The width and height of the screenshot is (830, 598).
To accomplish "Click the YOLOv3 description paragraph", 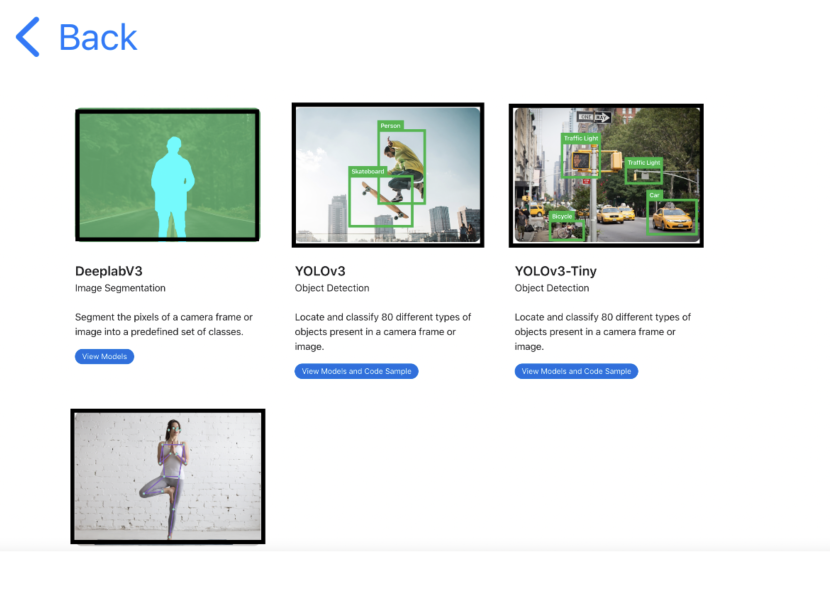I will [383, 332].
